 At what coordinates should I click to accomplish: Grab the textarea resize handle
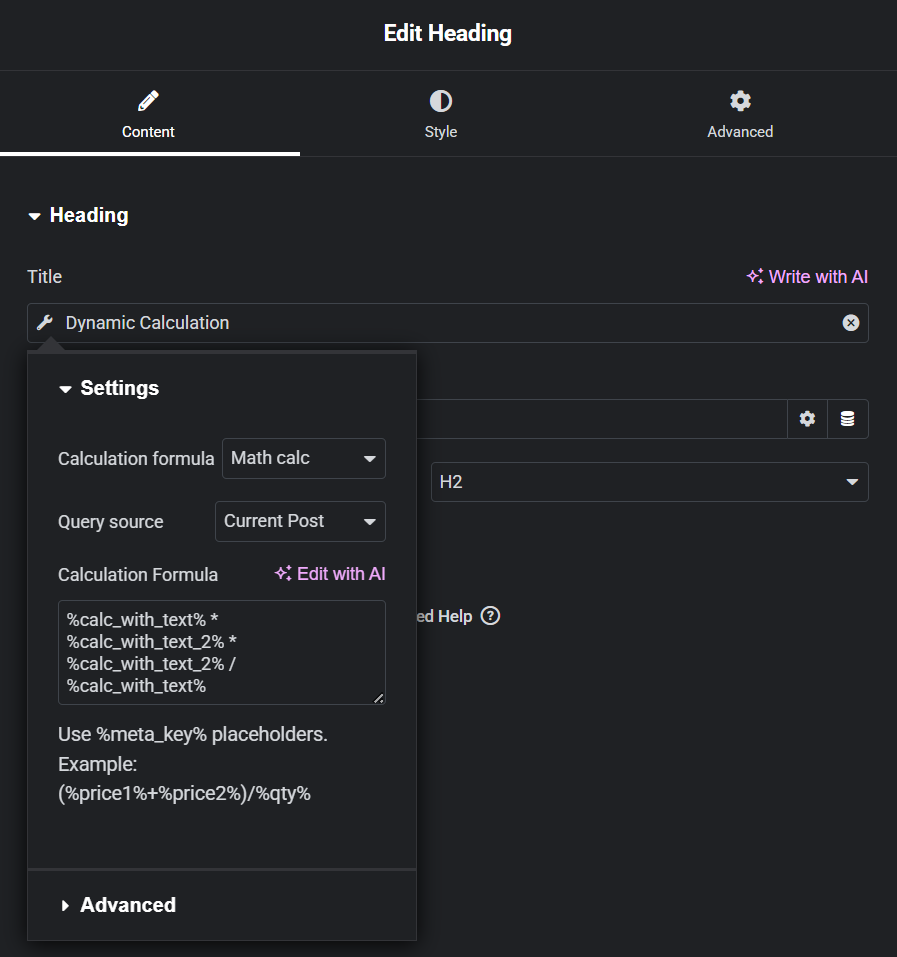pos(378,698)
